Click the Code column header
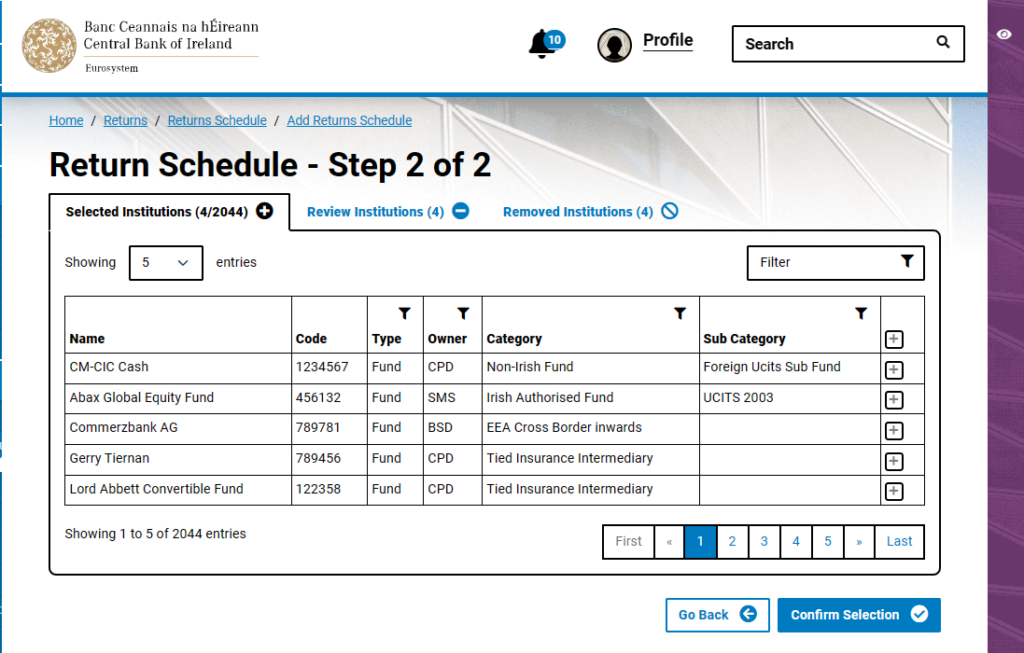1024x653 pixels. pyautogui.click(x=329, y=325)
